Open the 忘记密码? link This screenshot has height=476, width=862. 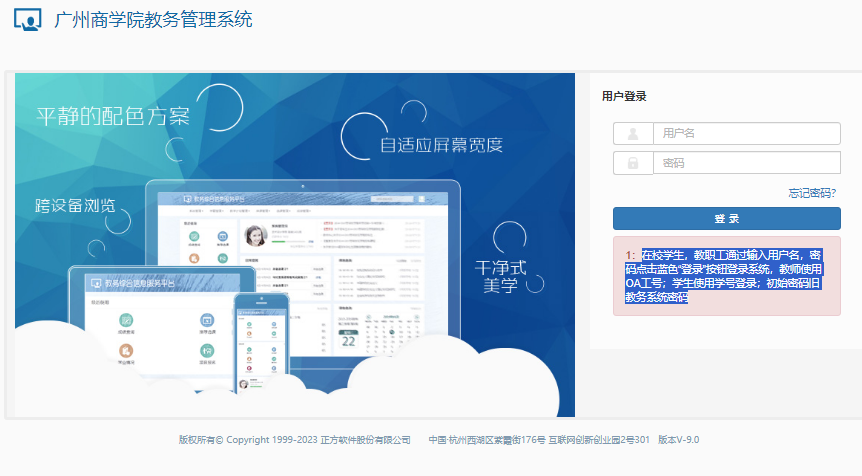point(812,193)
